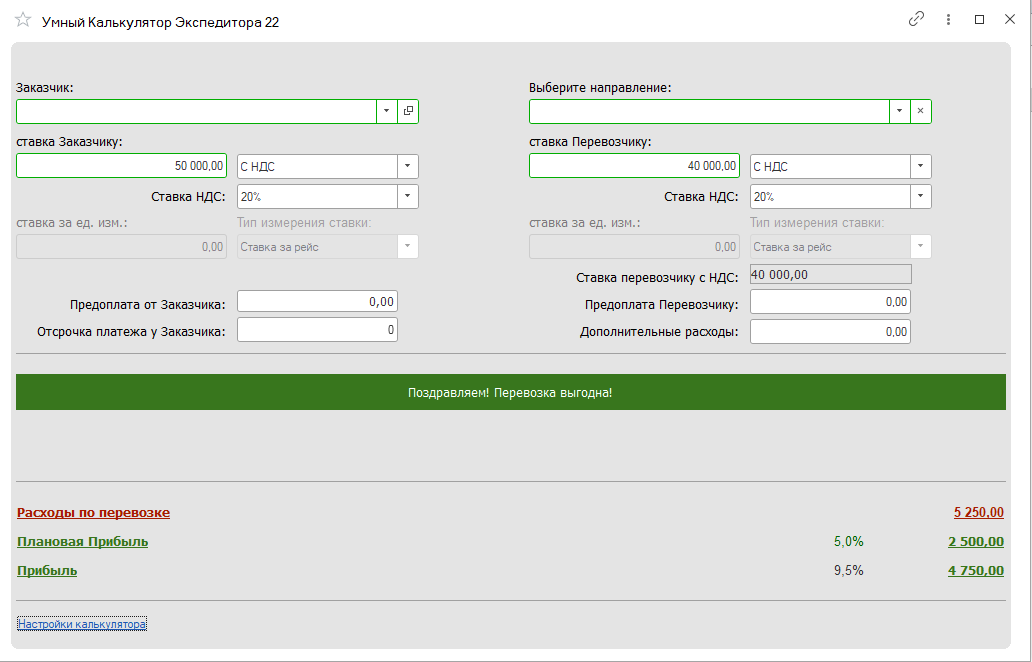The width and height of the screenshot is (1032, 662).
Task: Close the Умный Калькулятор Экспедитора window
Action: pos(1010,20)
